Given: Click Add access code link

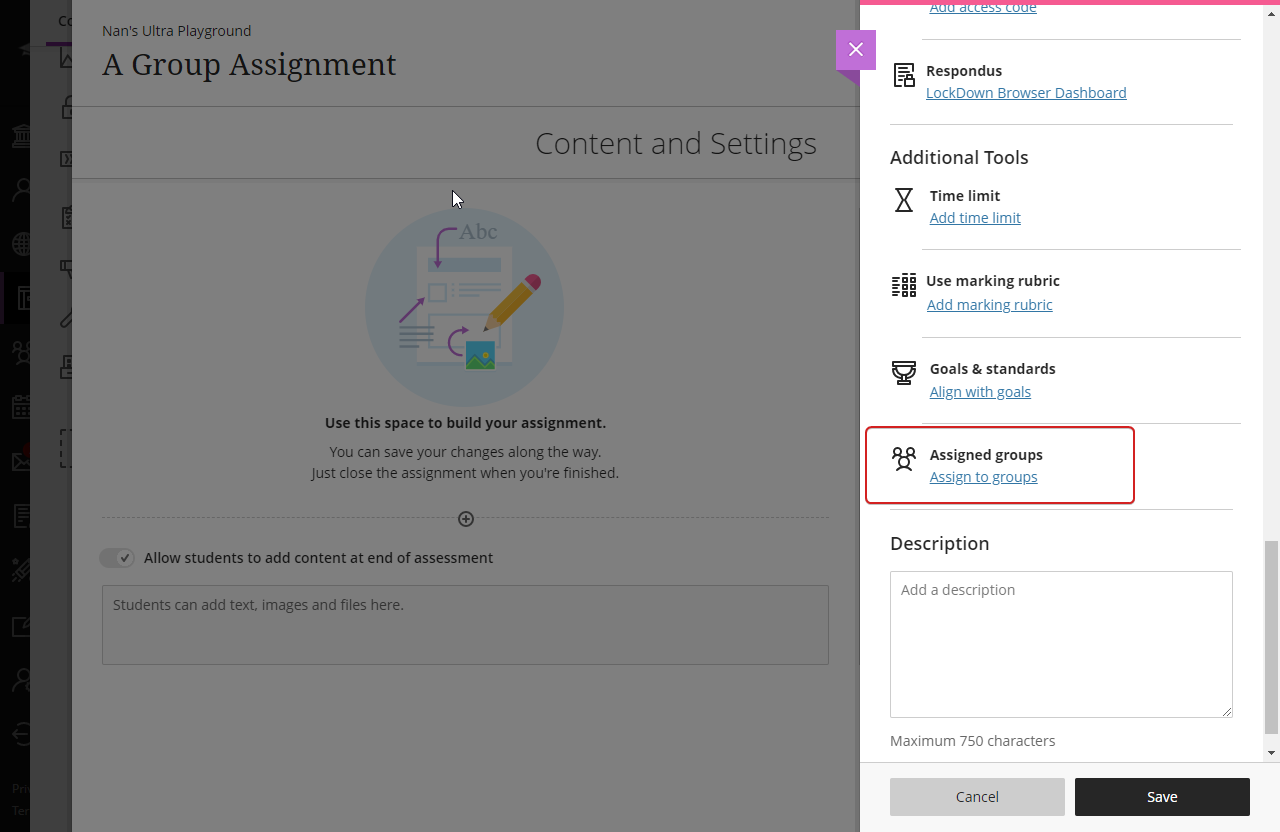Looking at the screenshot, I should tap(982, 8).
